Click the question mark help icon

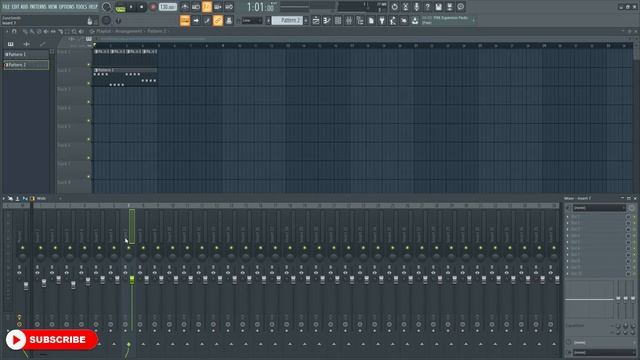point(427,7)
